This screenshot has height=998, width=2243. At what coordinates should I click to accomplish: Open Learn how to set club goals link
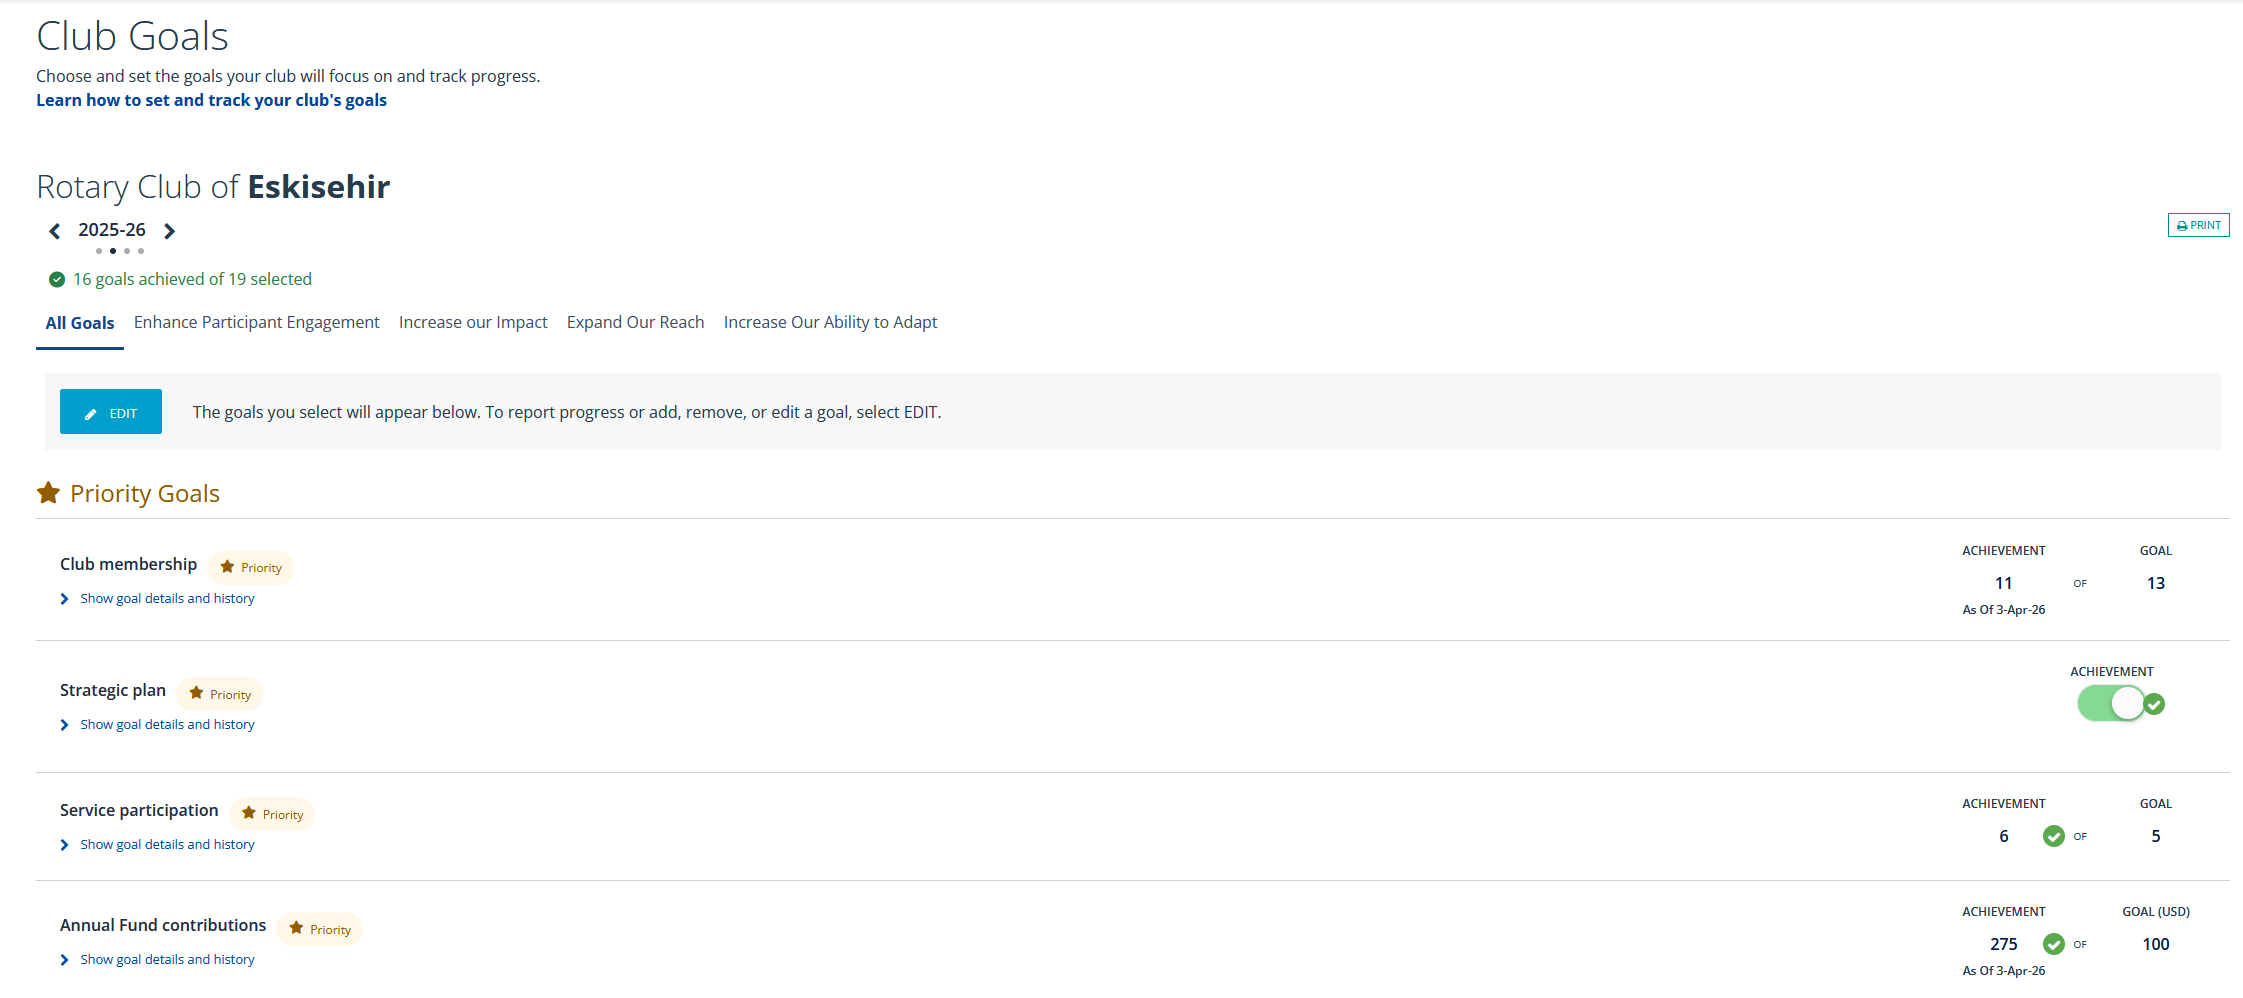[x=211, y=100]
